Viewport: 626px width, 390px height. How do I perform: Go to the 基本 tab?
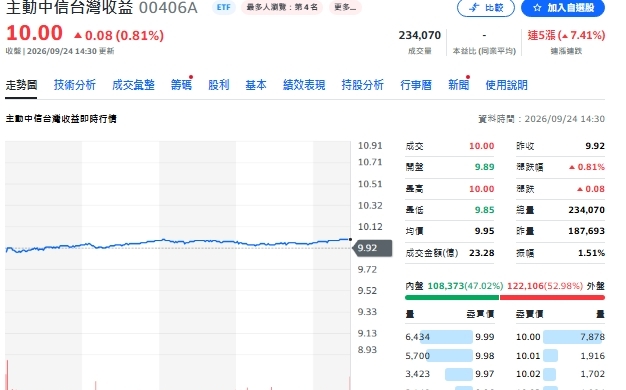pyautogui.click(x=256, y=85)
